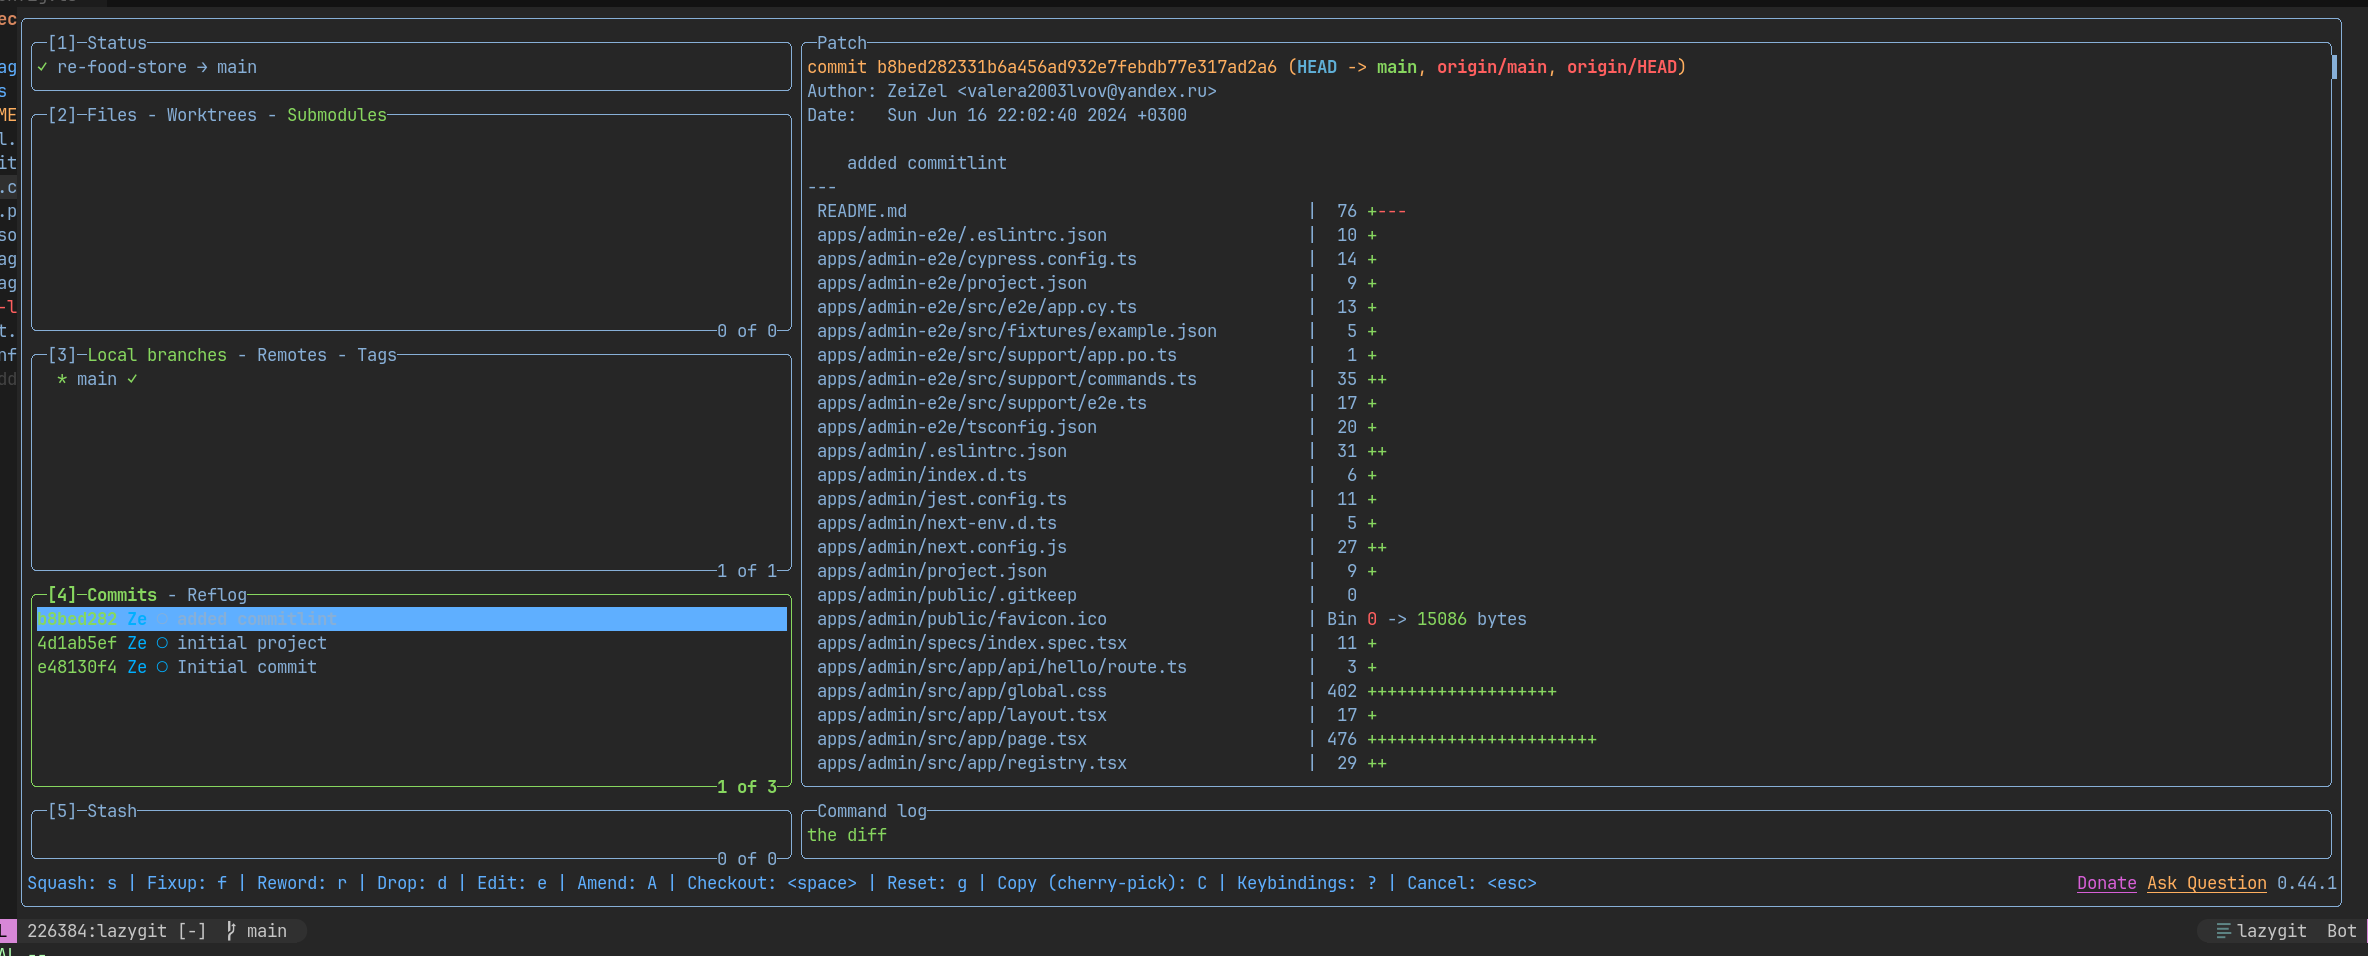Click the Bot label in the status line
The height and width of the screenshot is (956, 2368).
pos(2342,931)
